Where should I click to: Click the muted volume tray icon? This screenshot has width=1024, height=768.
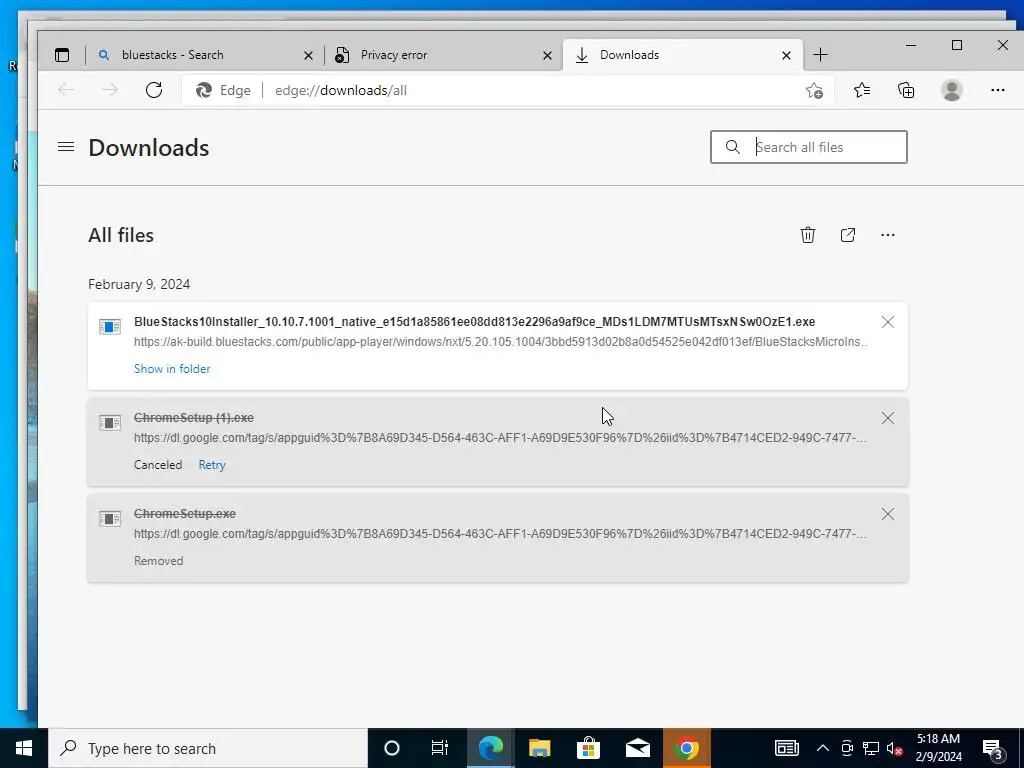click(895, 748)
